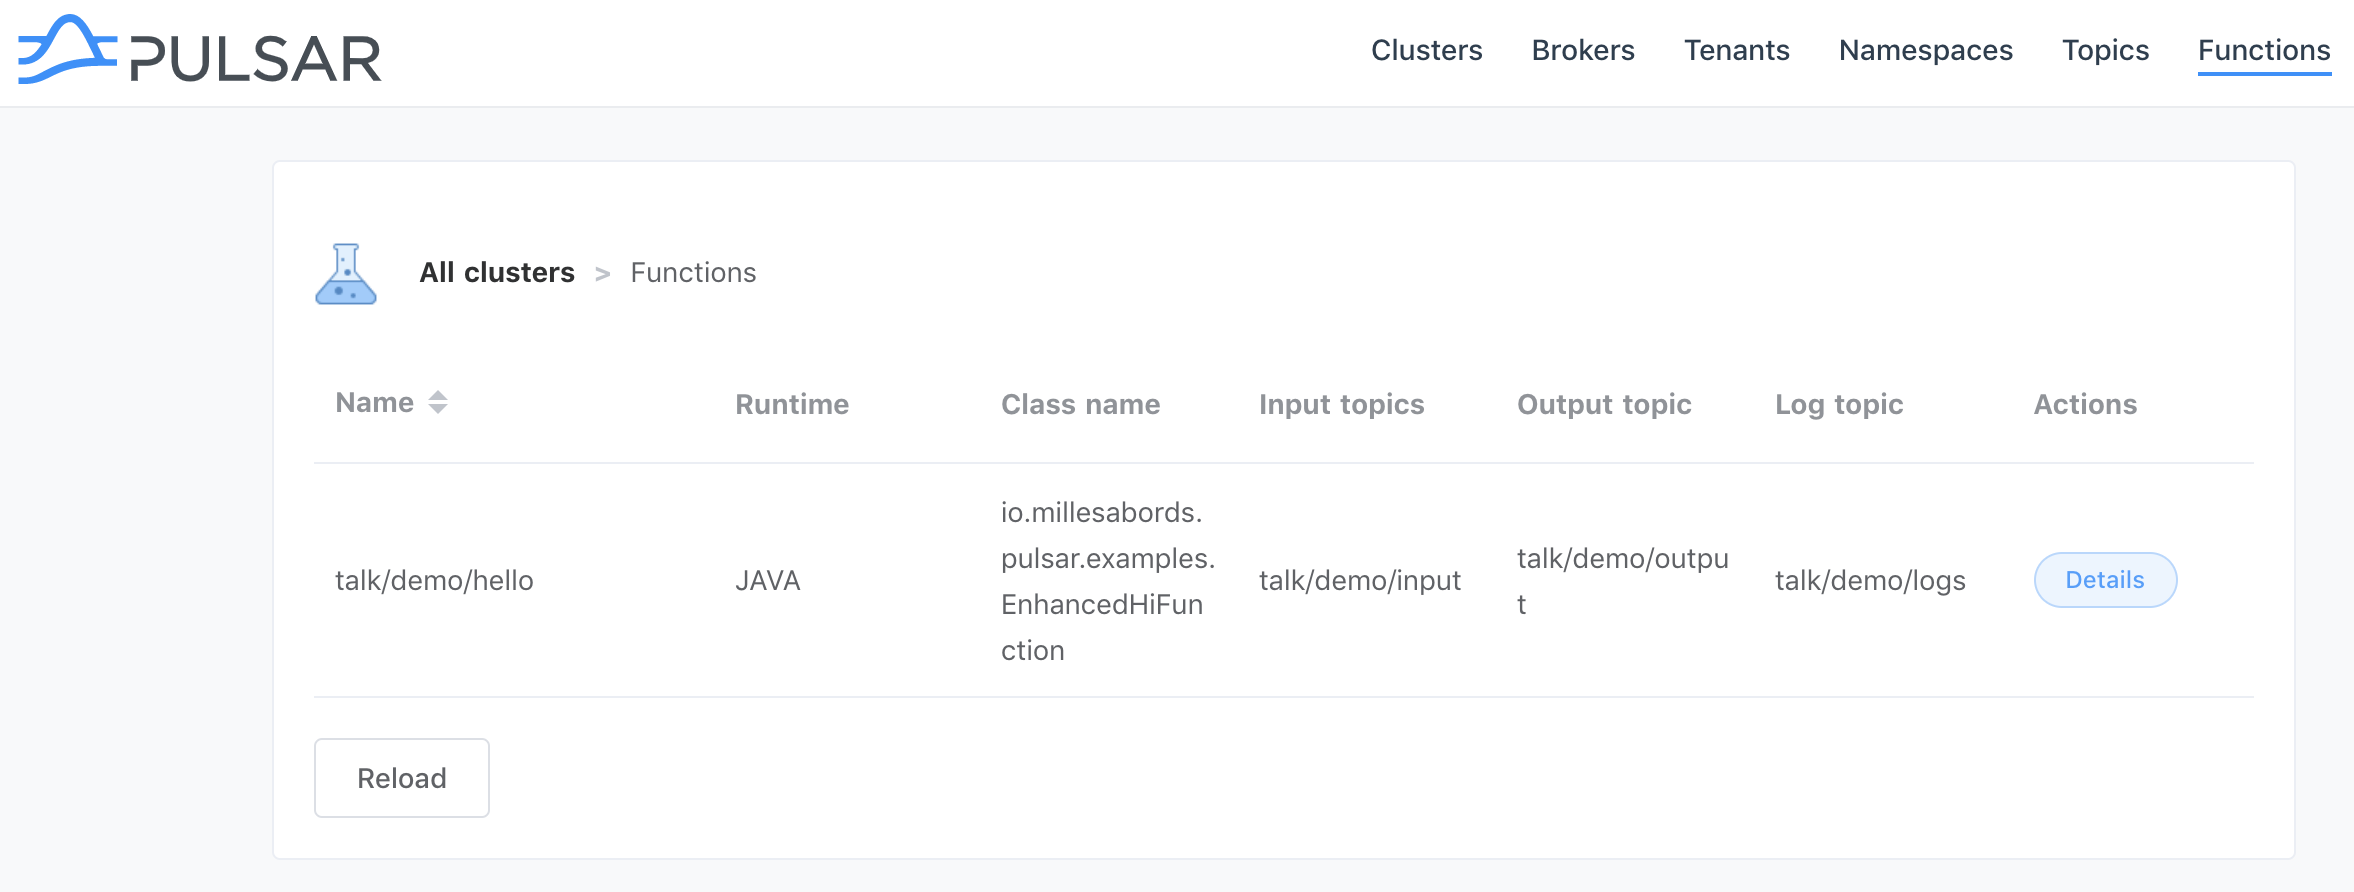Go to the Brokers page
Viewport: 2354px width, 892px height.
(x=1582, y=50)
